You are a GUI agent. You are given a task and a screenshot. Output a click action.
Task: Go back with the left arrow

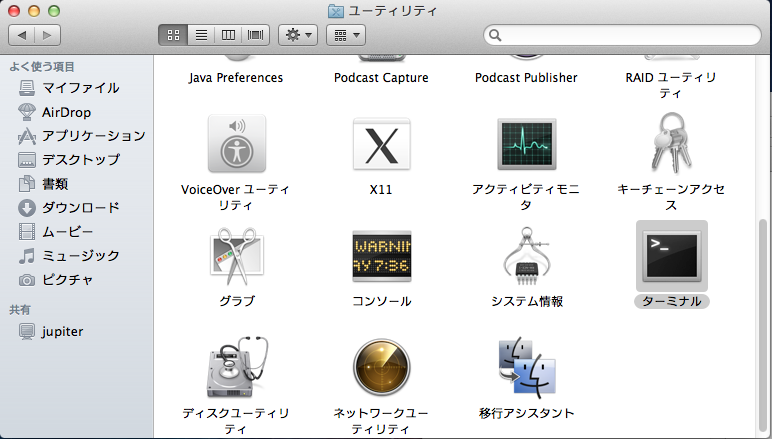[x=22, y=35]
